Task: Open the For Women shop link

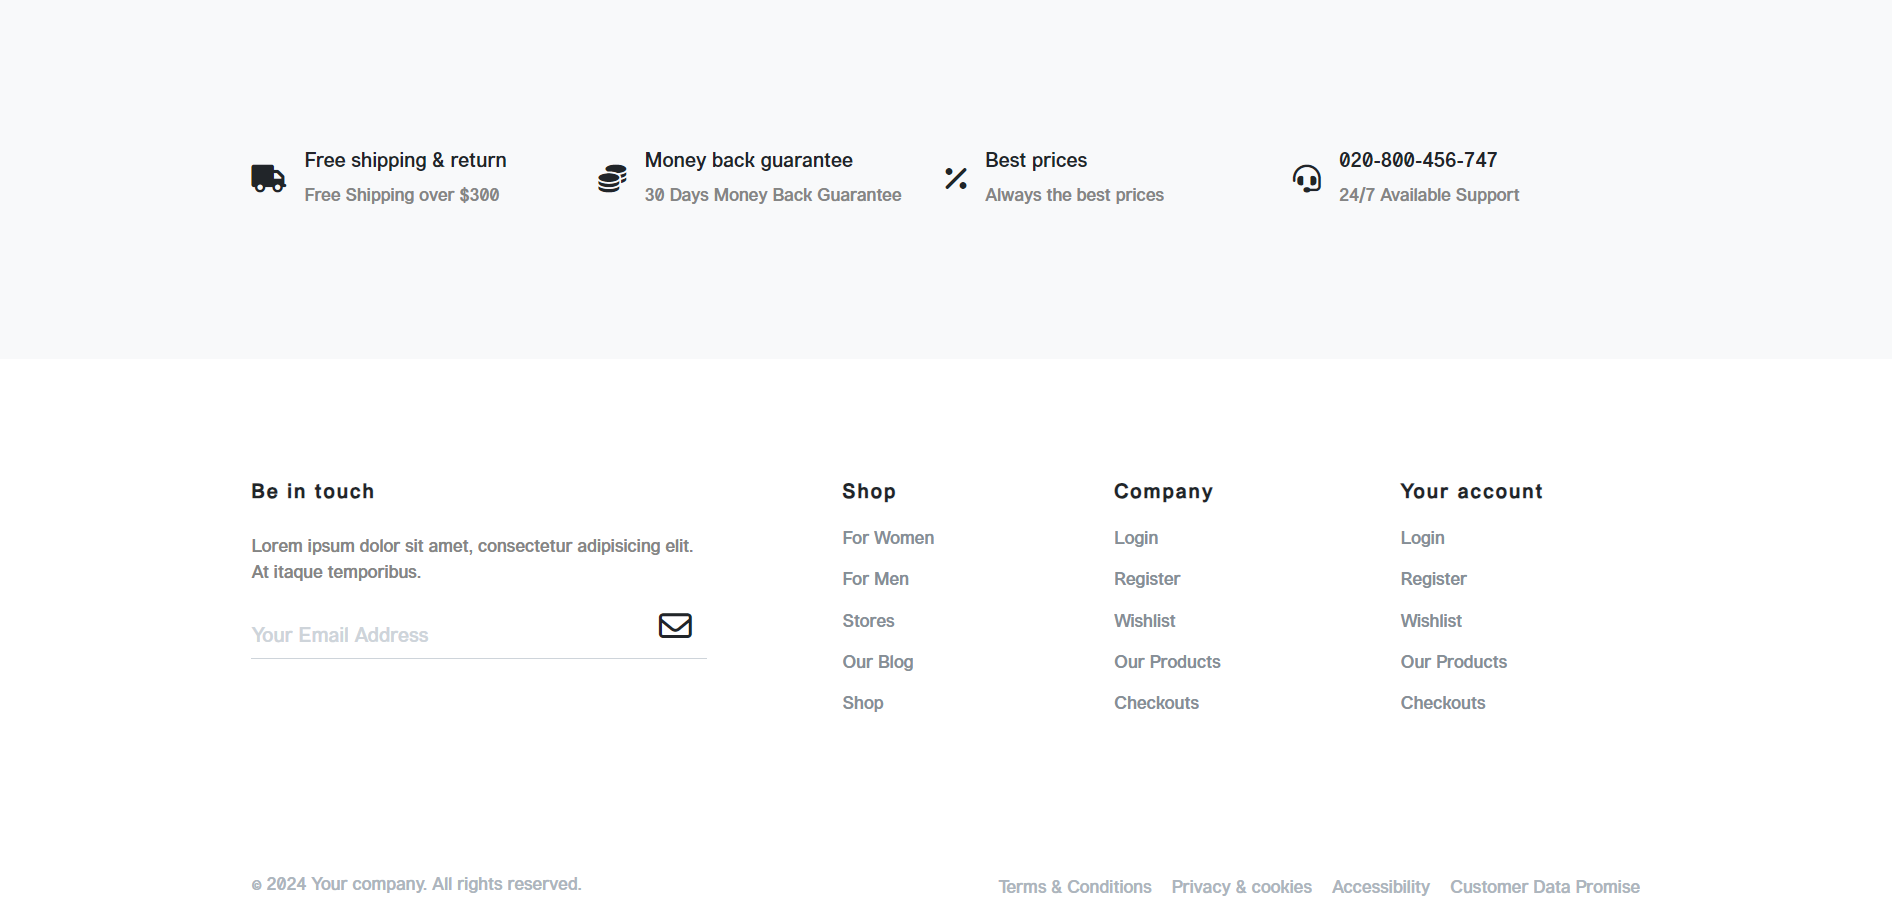Action: (887, 538)
